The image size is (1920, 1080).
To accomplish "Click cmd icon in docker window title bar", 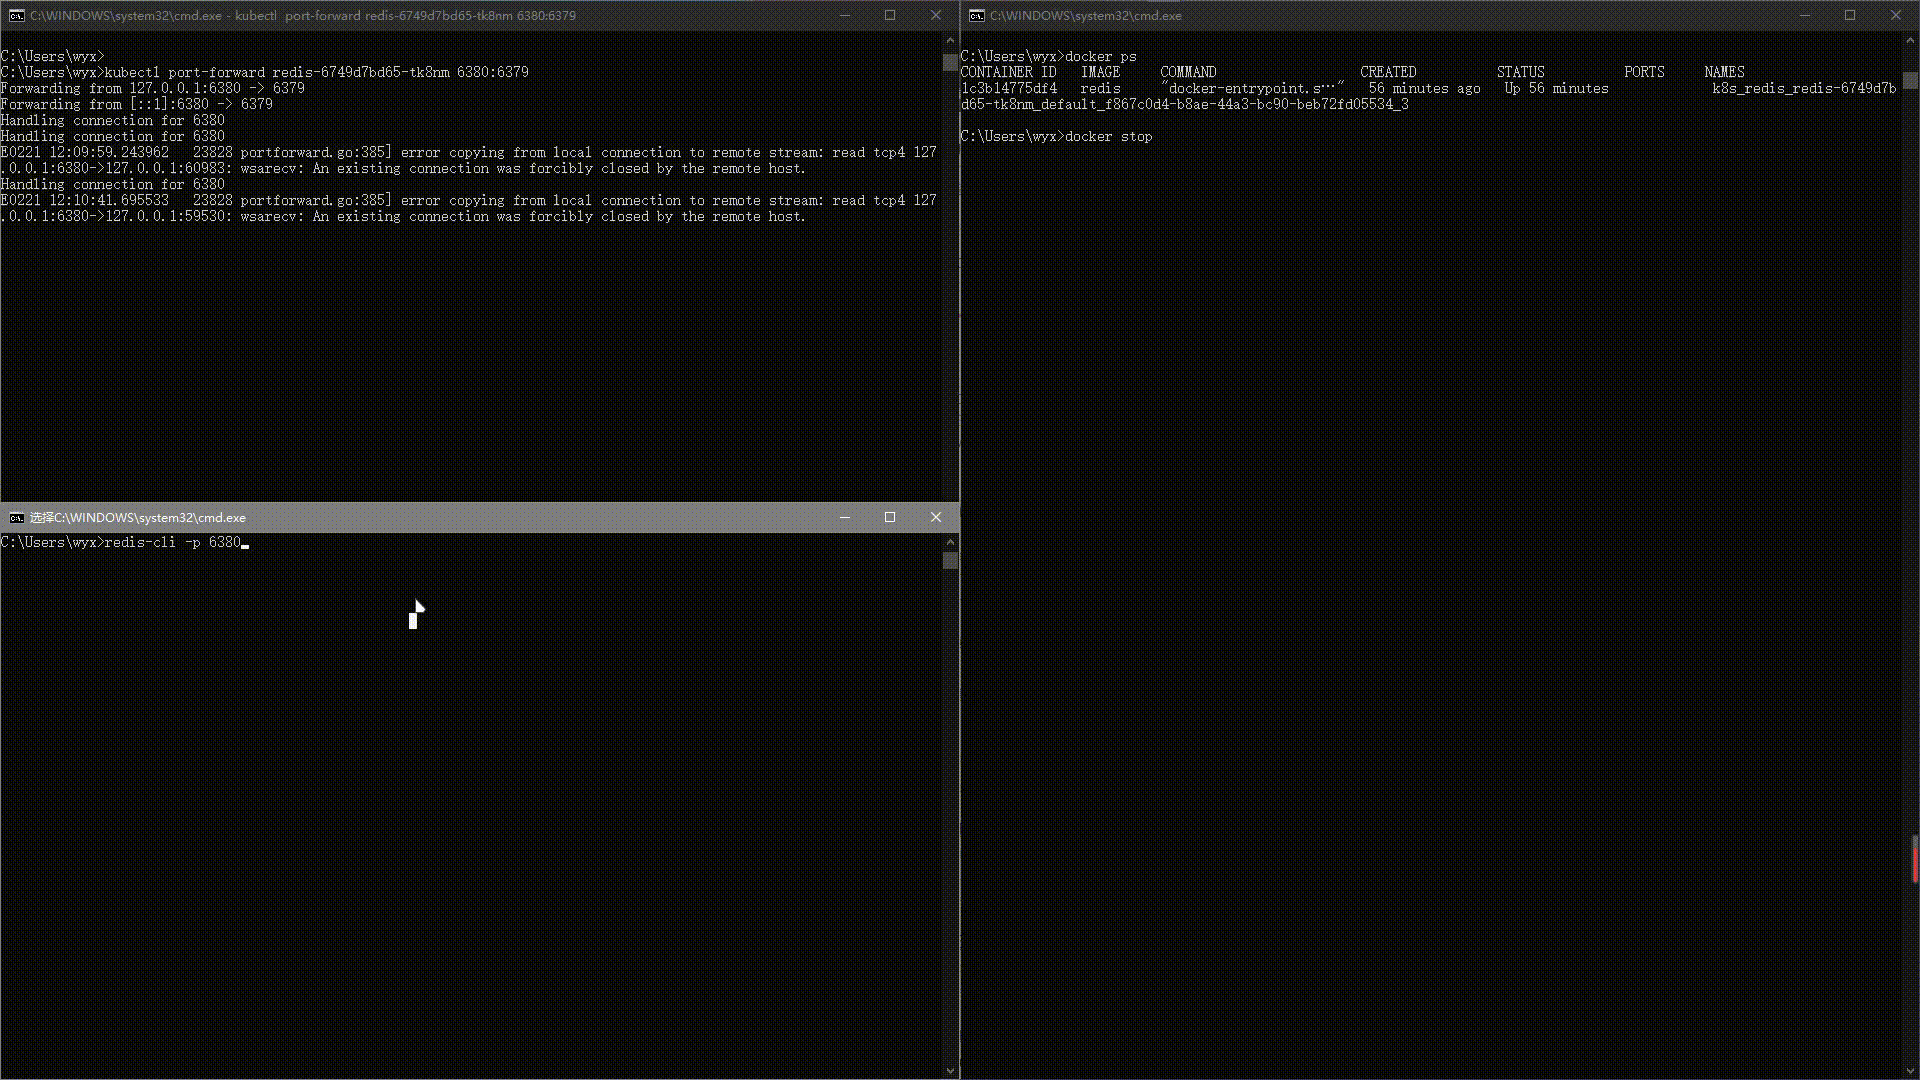I will tap(977, 15).
